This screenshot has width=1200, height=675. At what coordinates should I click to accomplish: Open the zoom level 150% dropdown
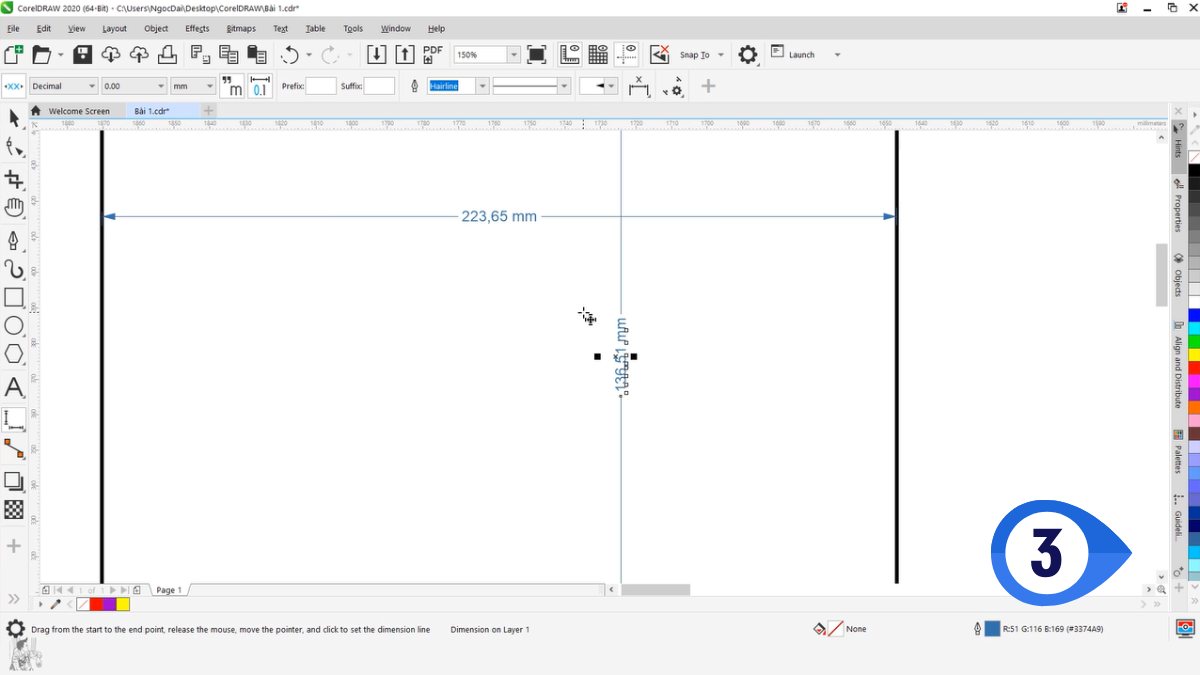[x=513, y=55]
